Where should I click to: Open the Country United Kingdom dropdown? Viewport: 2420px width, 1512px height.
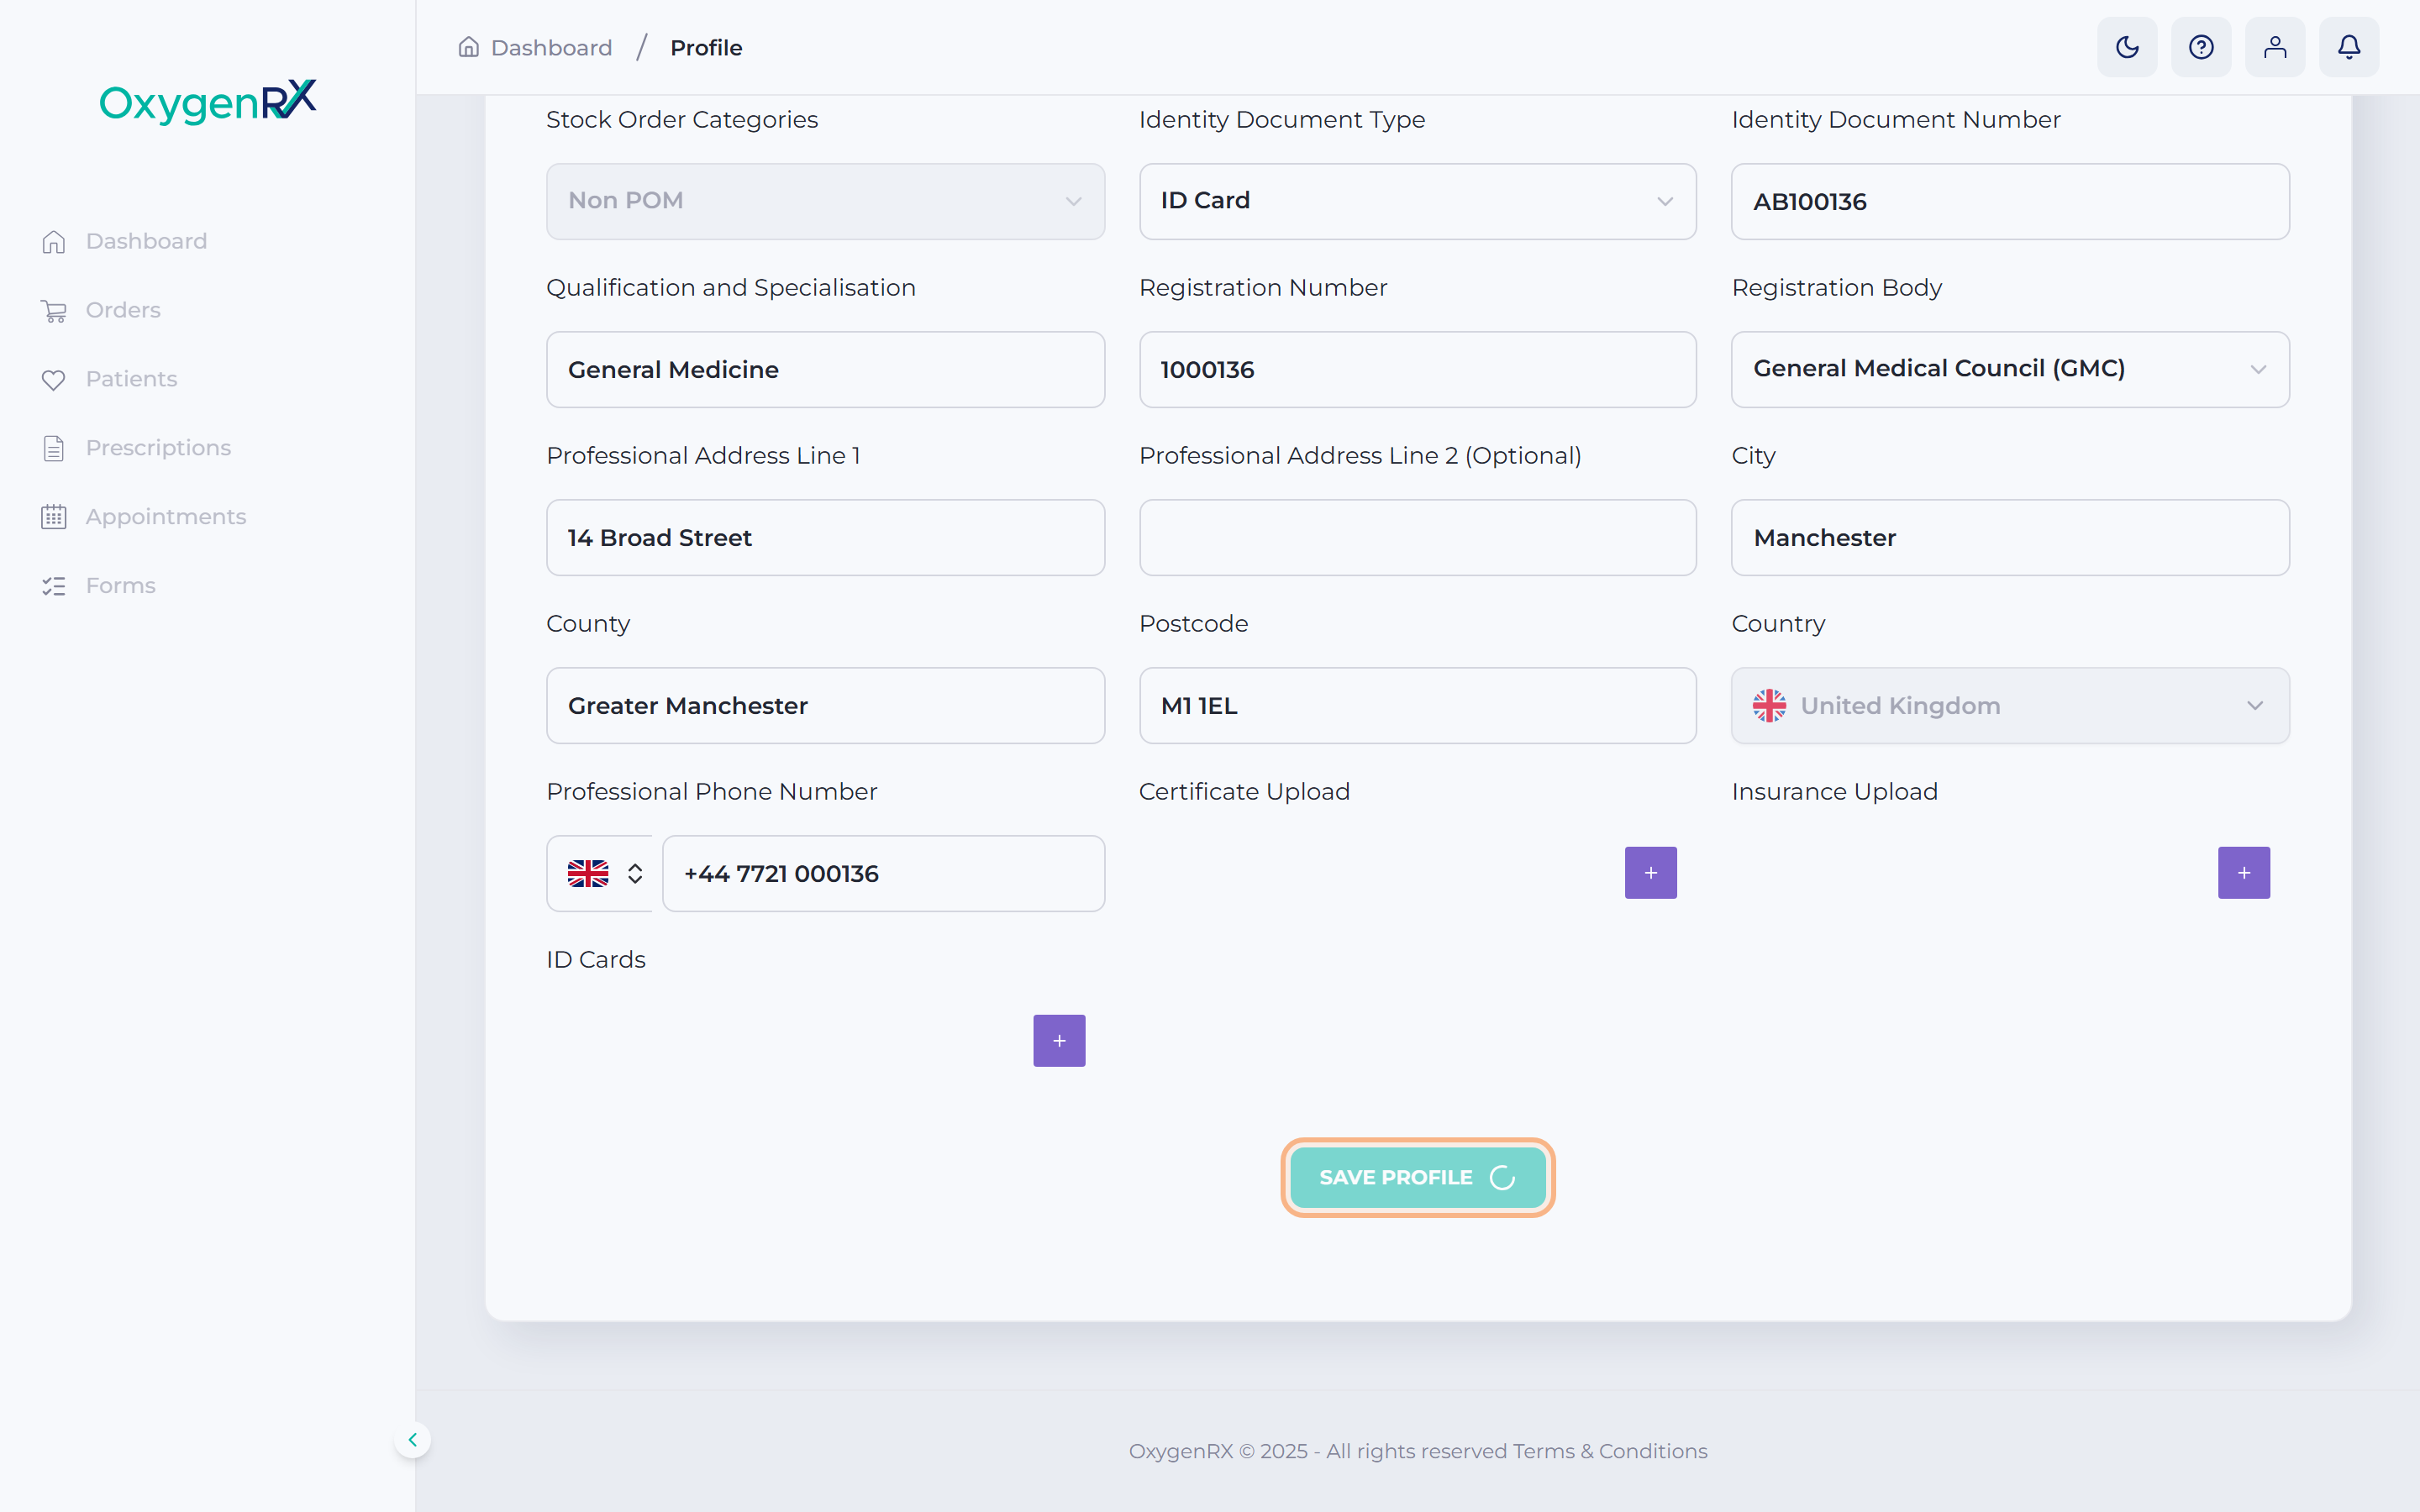[2010, 705]
